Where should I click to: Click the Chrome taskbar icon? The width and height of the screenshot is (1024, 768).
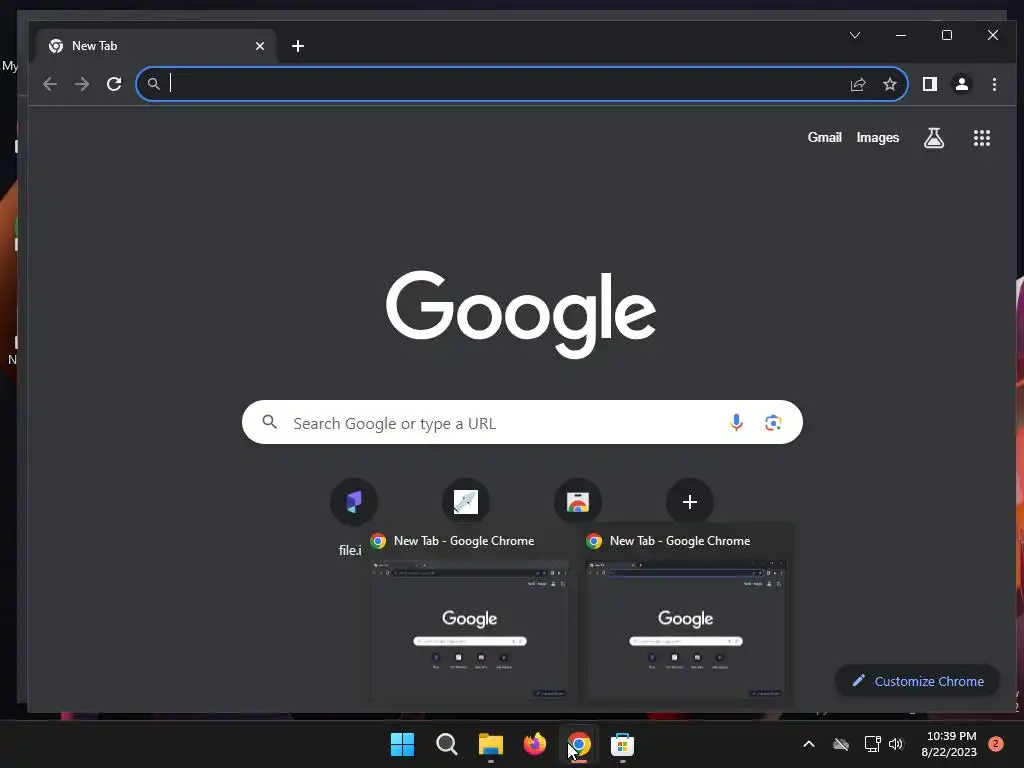(579, 744)
